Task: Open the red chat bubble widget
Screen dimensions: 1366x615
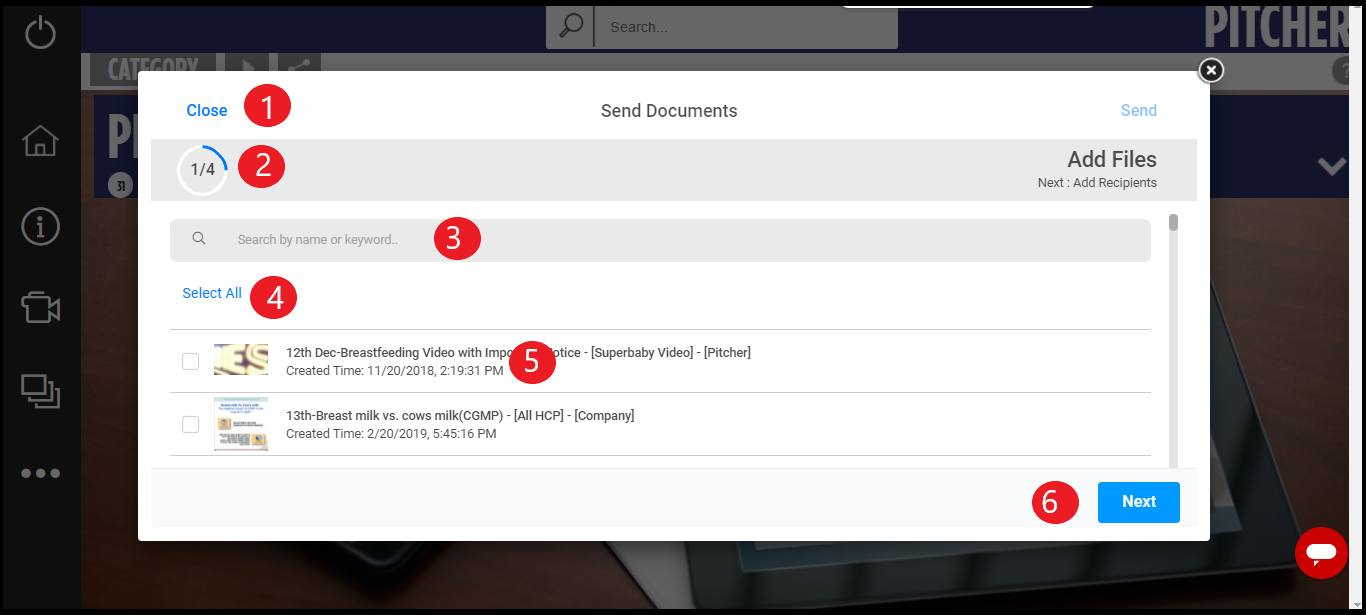Action: 1321,552
